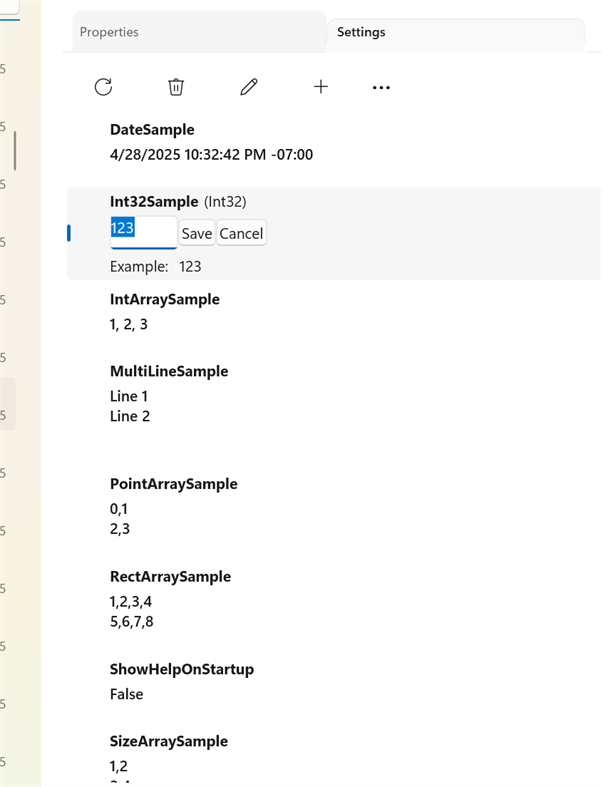The image size is (602, 787).
Task: Click the Refresh icon in the toolbar
Action: (x=103, y=87)
